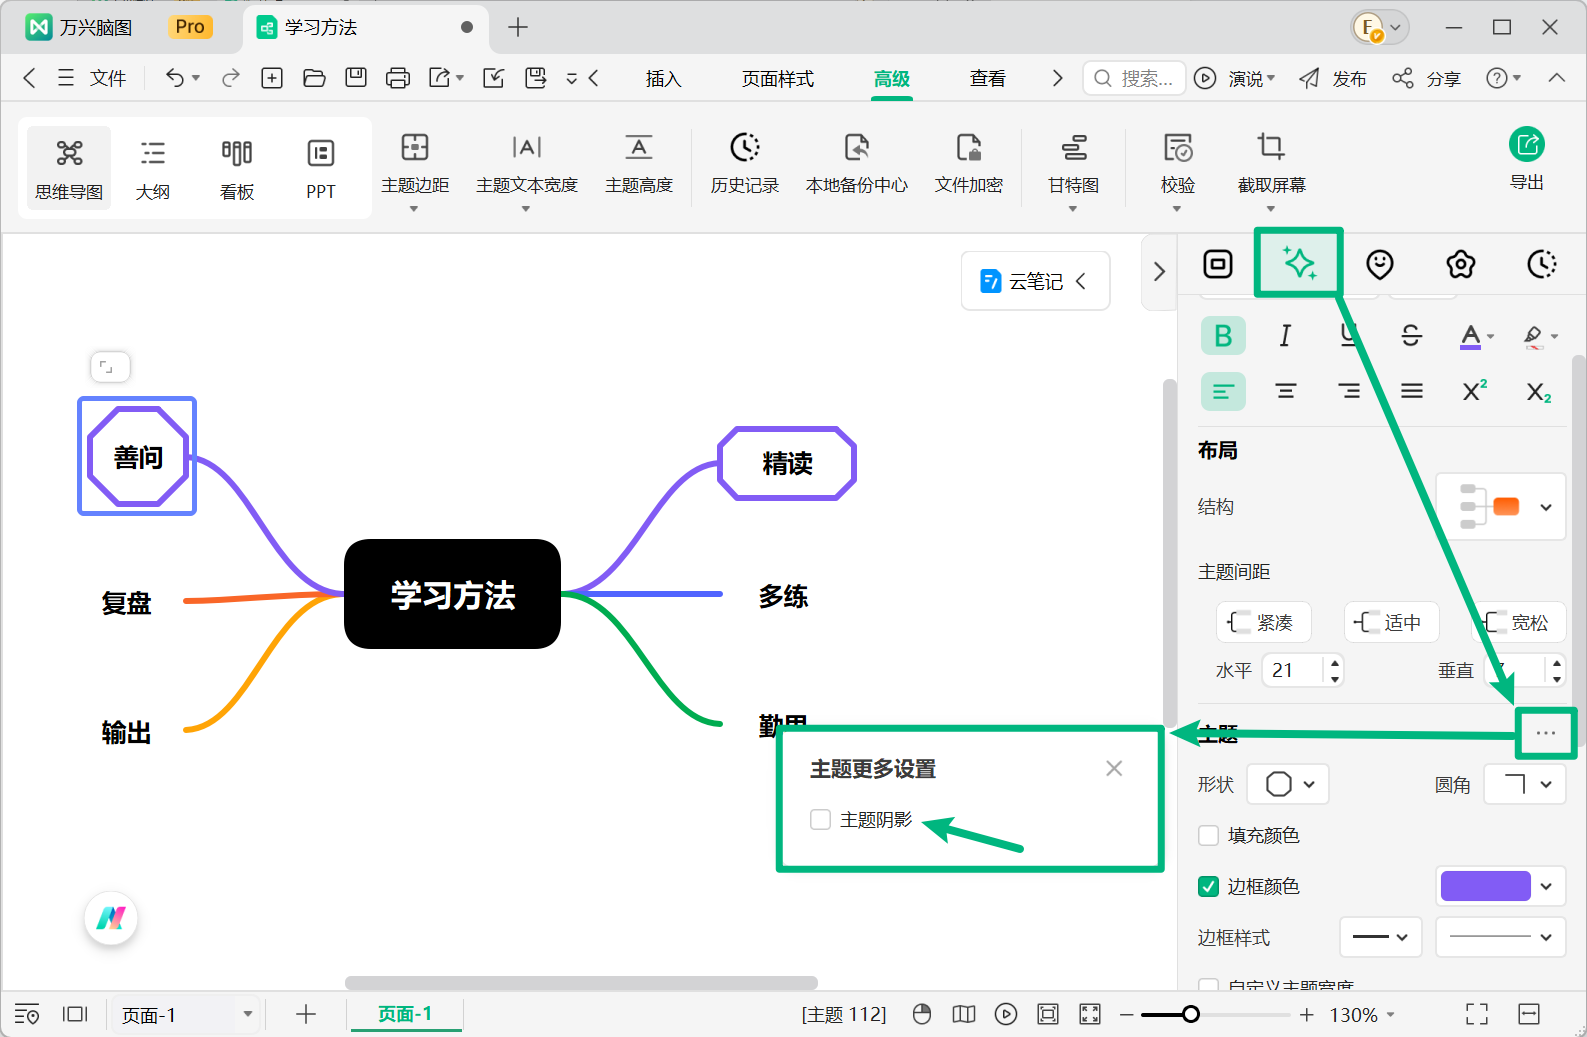This screenshot has height=1037, width=1587.
Task: Click the Redo arrow
Action: click(x=231, y=78)
